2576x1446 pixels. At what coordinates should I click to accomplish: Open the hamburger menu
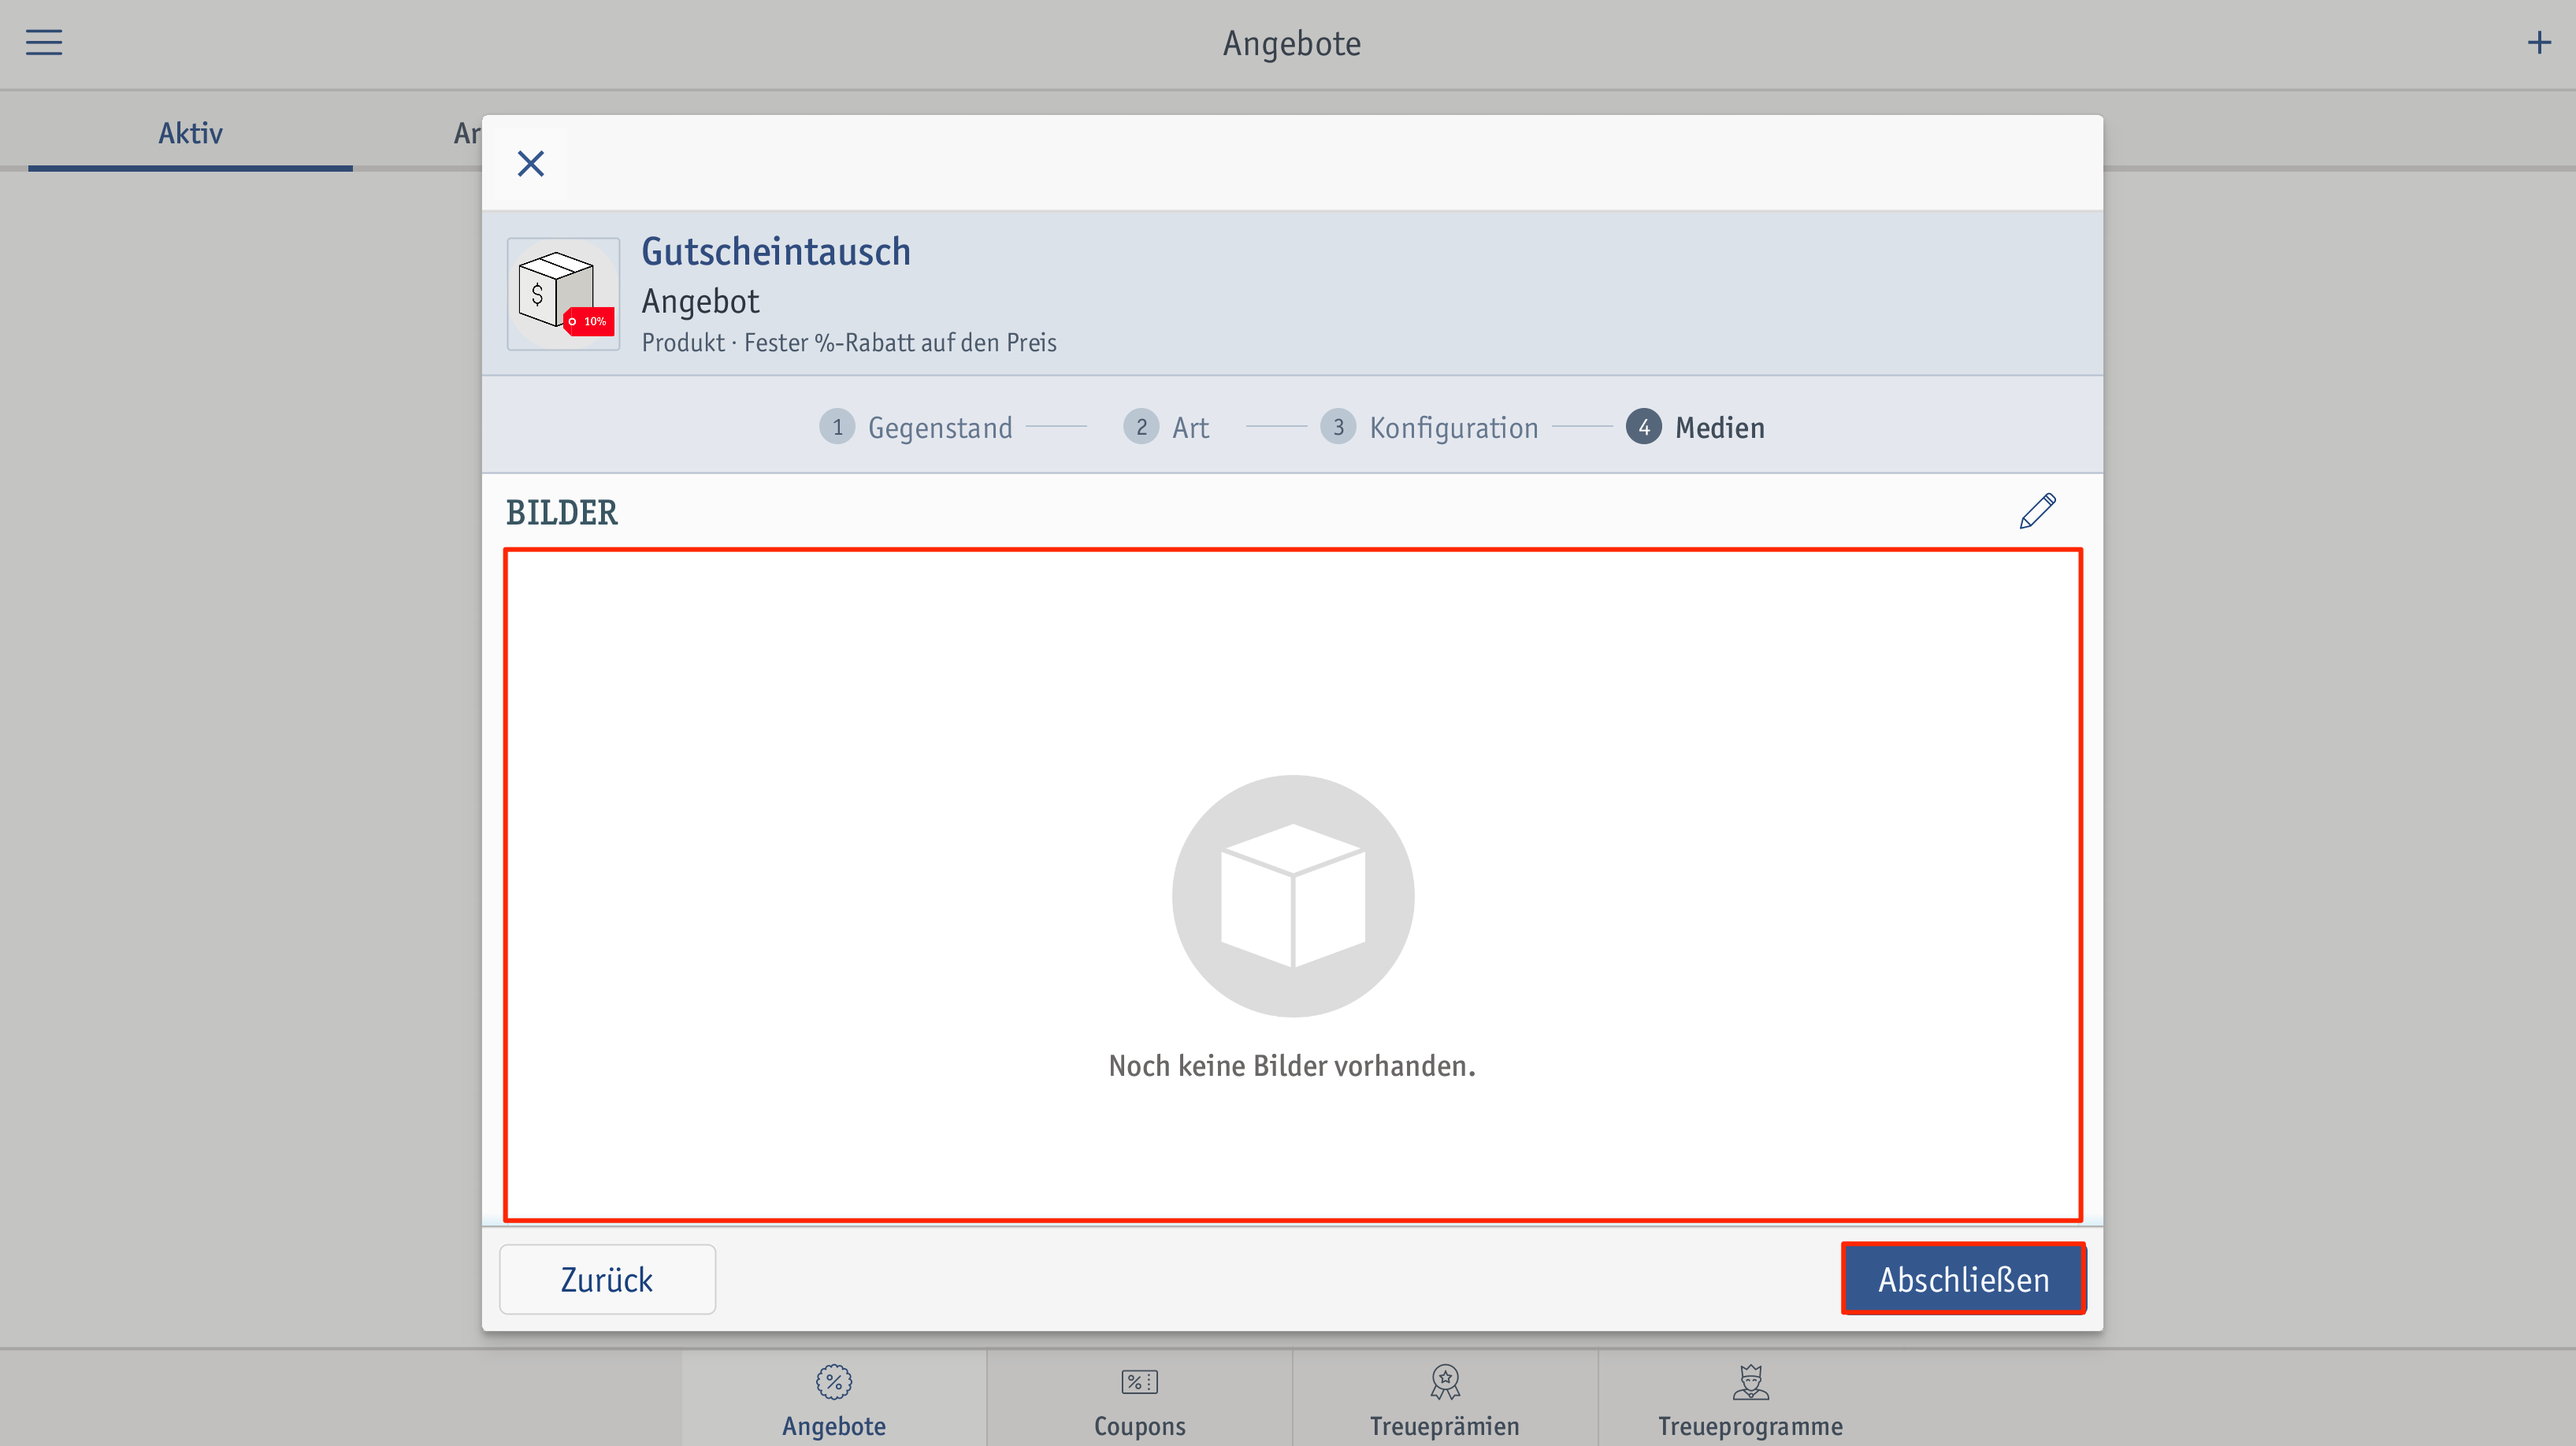tap(44, 42)
